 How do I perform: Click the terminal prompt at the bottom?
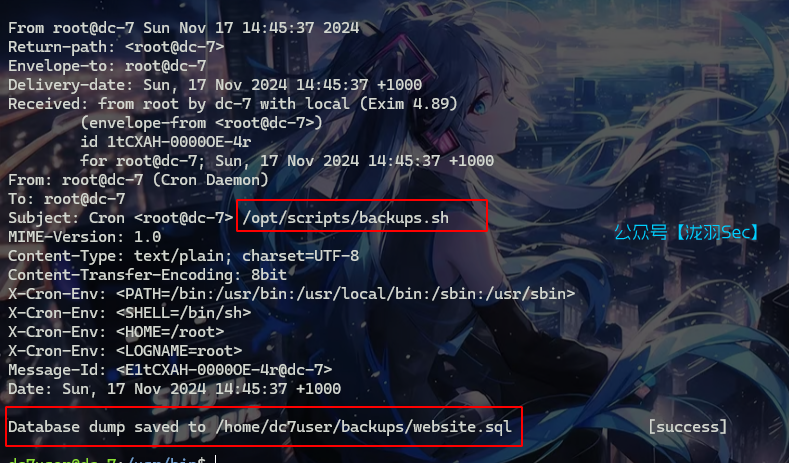pyautogui.click(x=107, y=459)
